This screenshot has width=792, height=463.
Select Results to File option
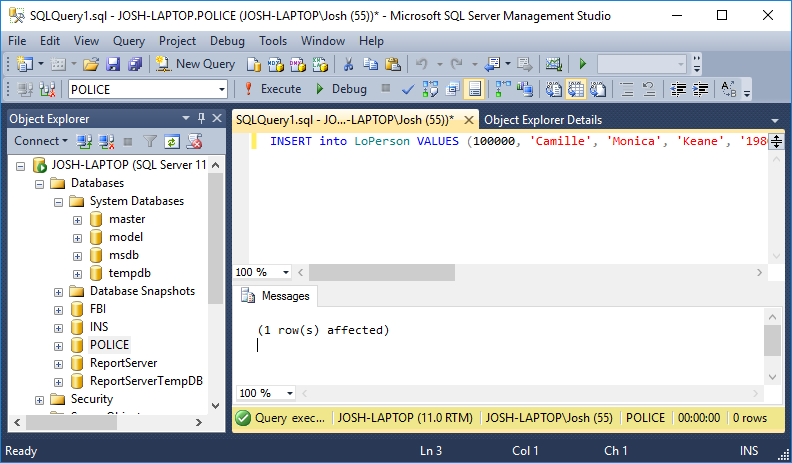click(598, 89)
